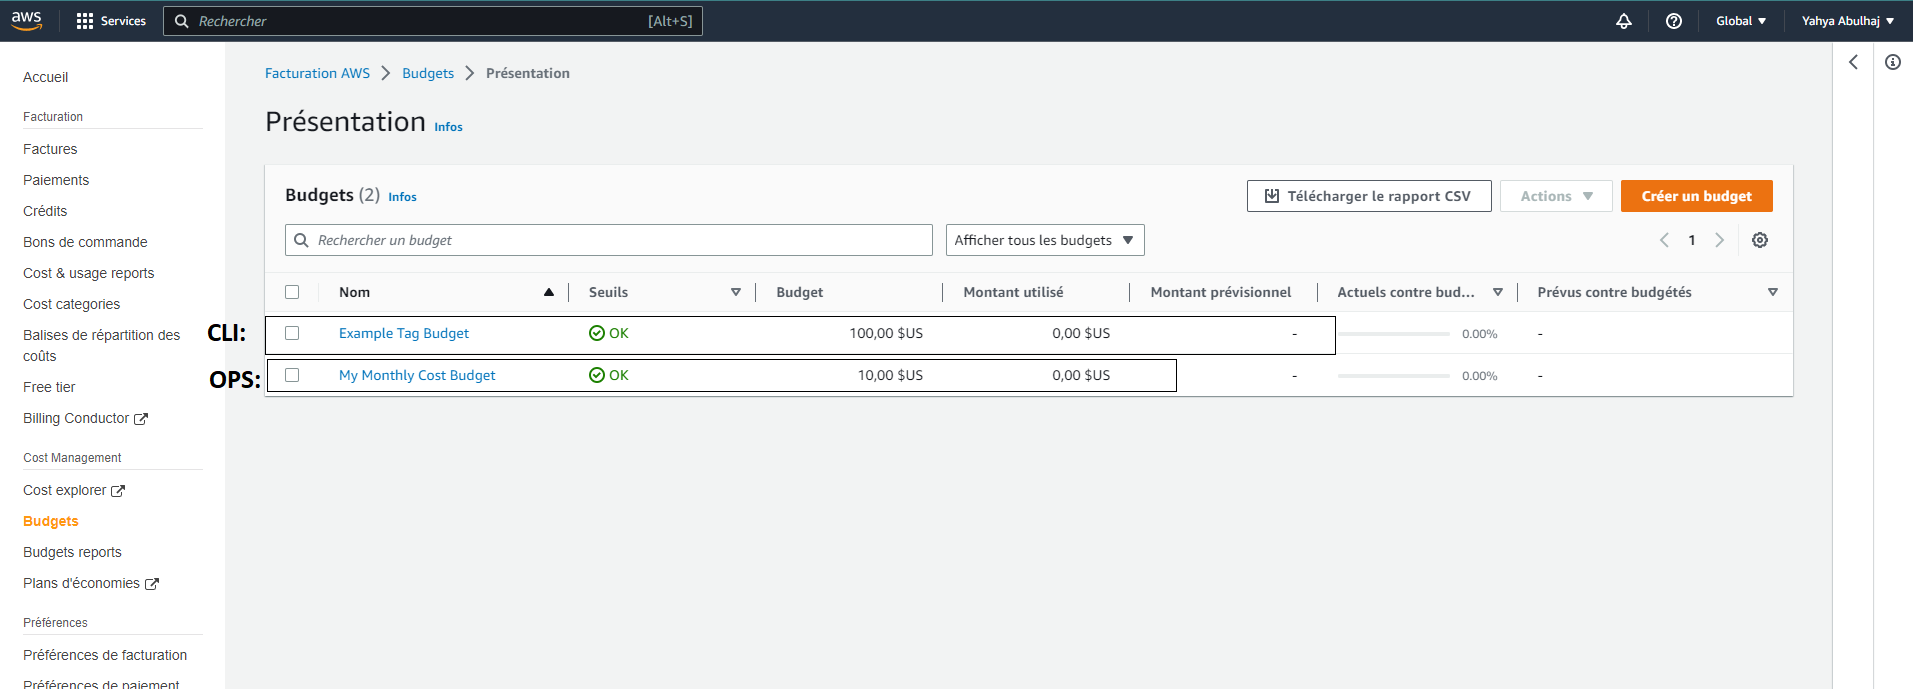The width and height of the screenshot is (1913, 689).
Task: Check the Example Tag Budget row
Action: point(292,333)
